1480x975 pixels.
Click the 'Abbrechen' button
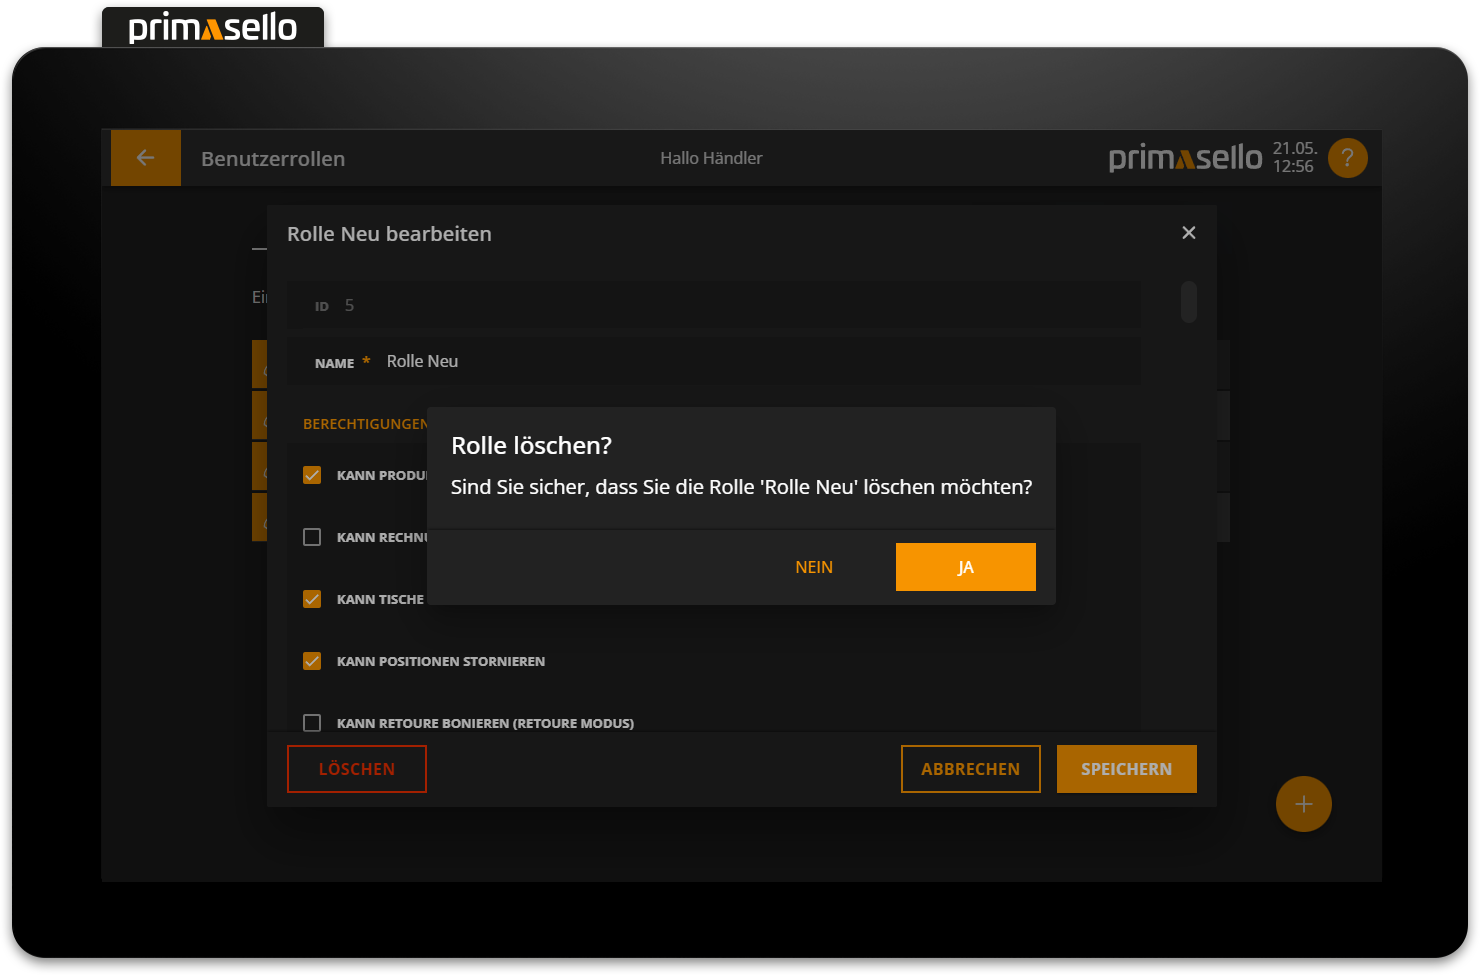(970, 769)
